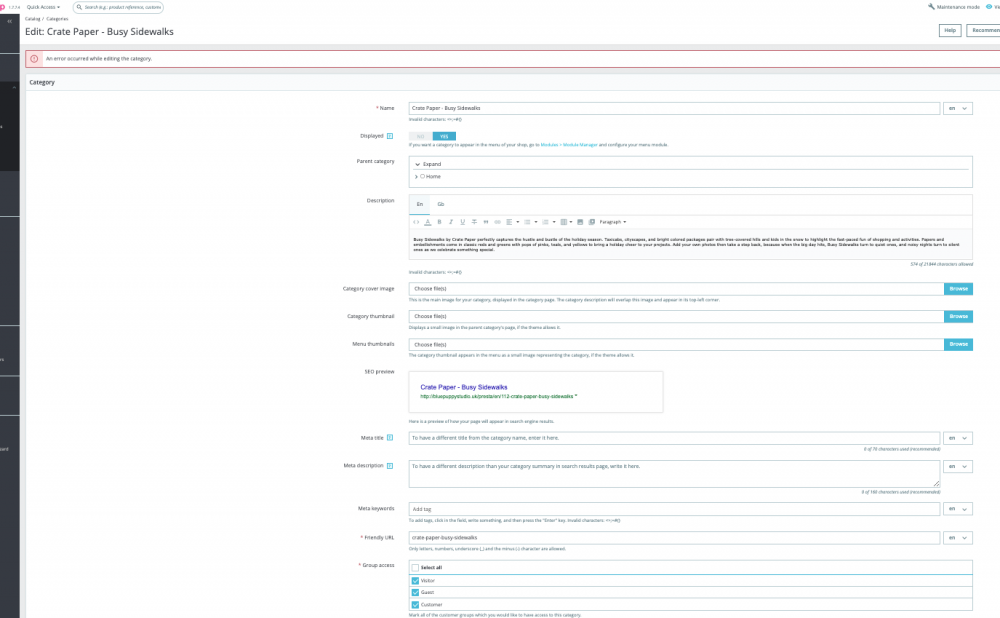
Task: Open the source code view in the editor
Action: 417,221
